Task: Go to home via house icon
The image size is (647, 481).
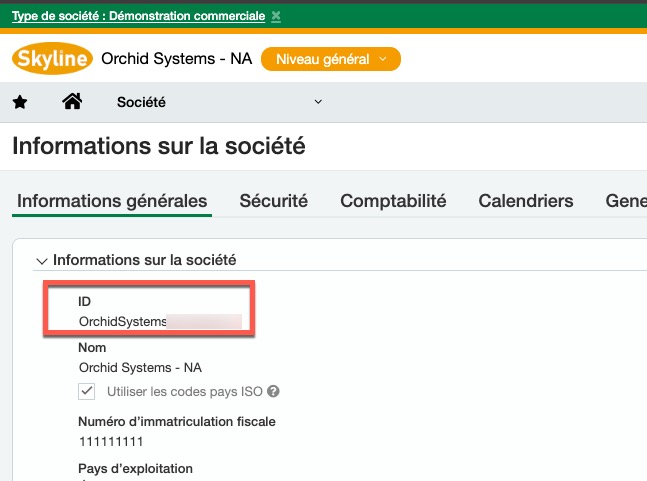Action: (x=72, y=102)
